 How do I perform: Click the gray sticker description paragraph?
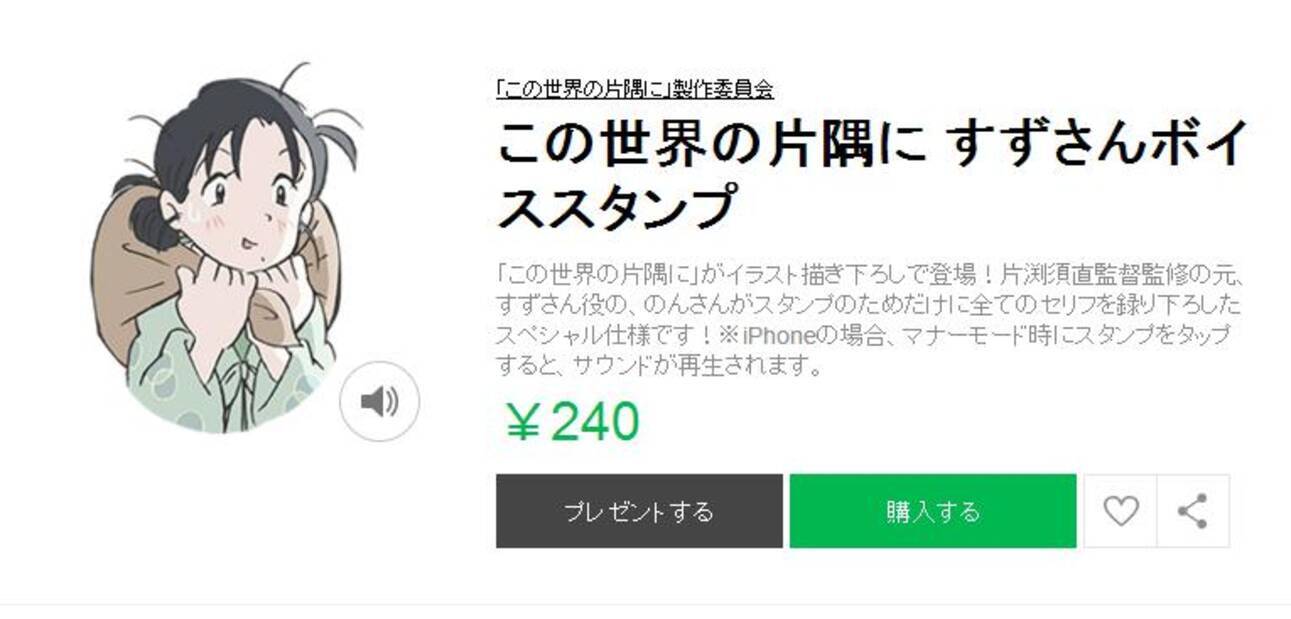coord(870,320)
